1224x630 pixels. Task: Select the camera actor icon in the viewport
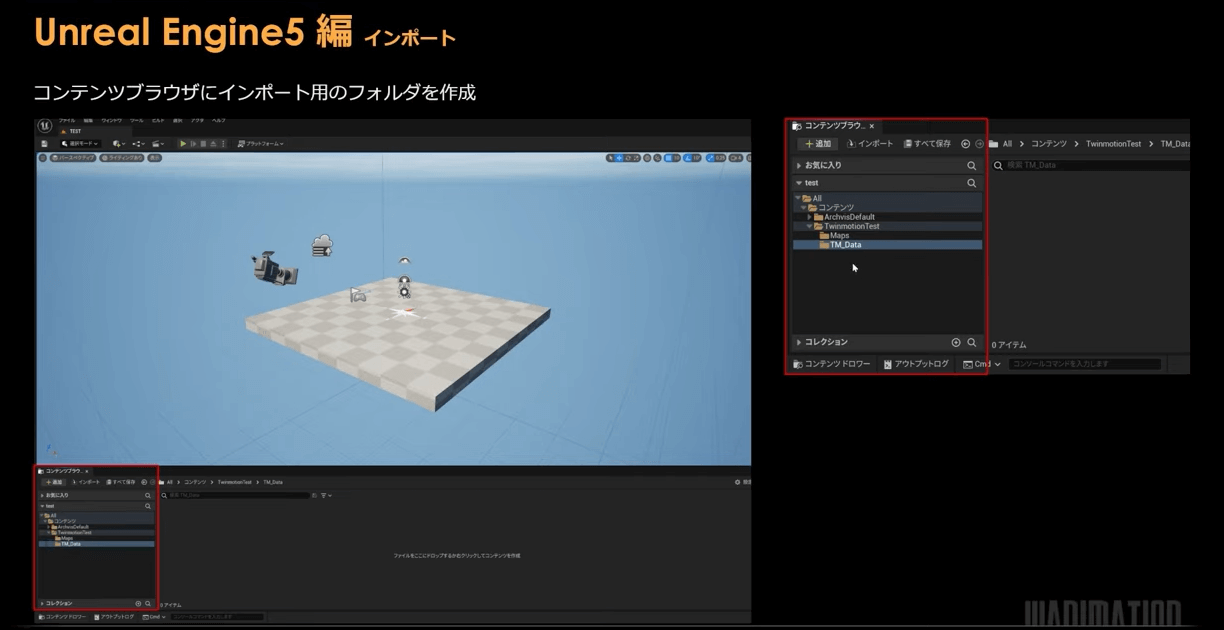(x=273, y=267)
